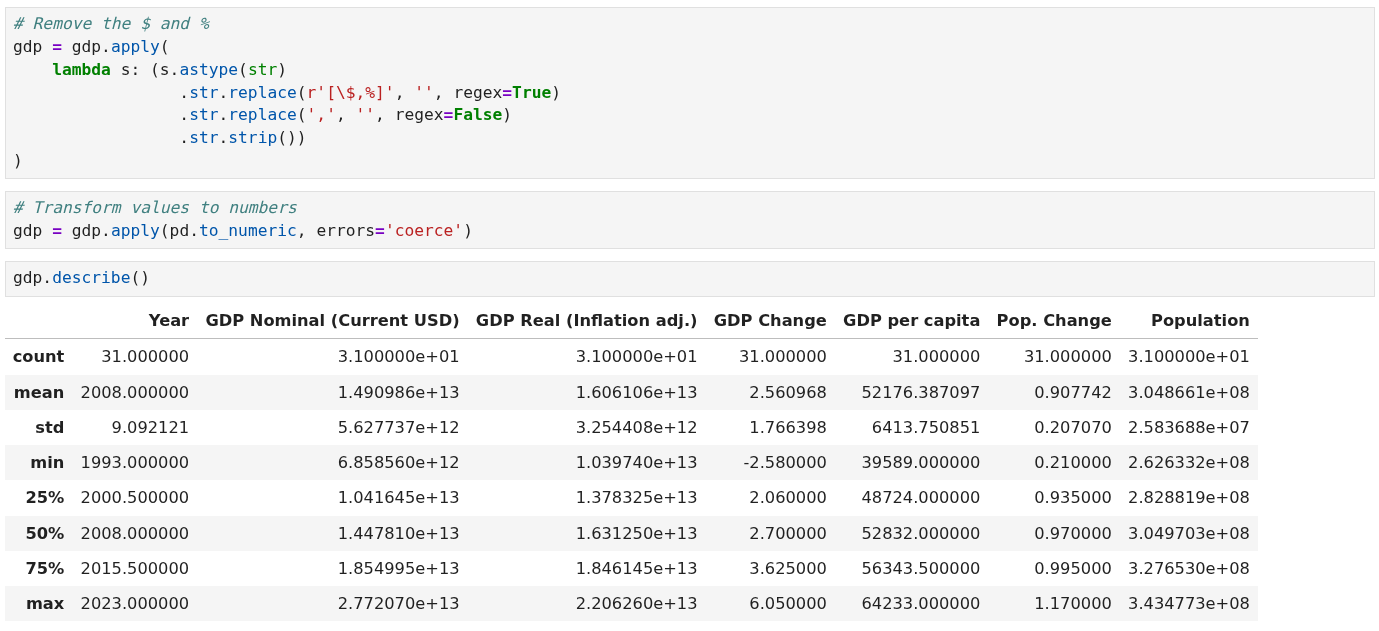The width and height of the screenshot is (1379, 631).
Task: Click the max row label
Action: (x=45, y=603)
